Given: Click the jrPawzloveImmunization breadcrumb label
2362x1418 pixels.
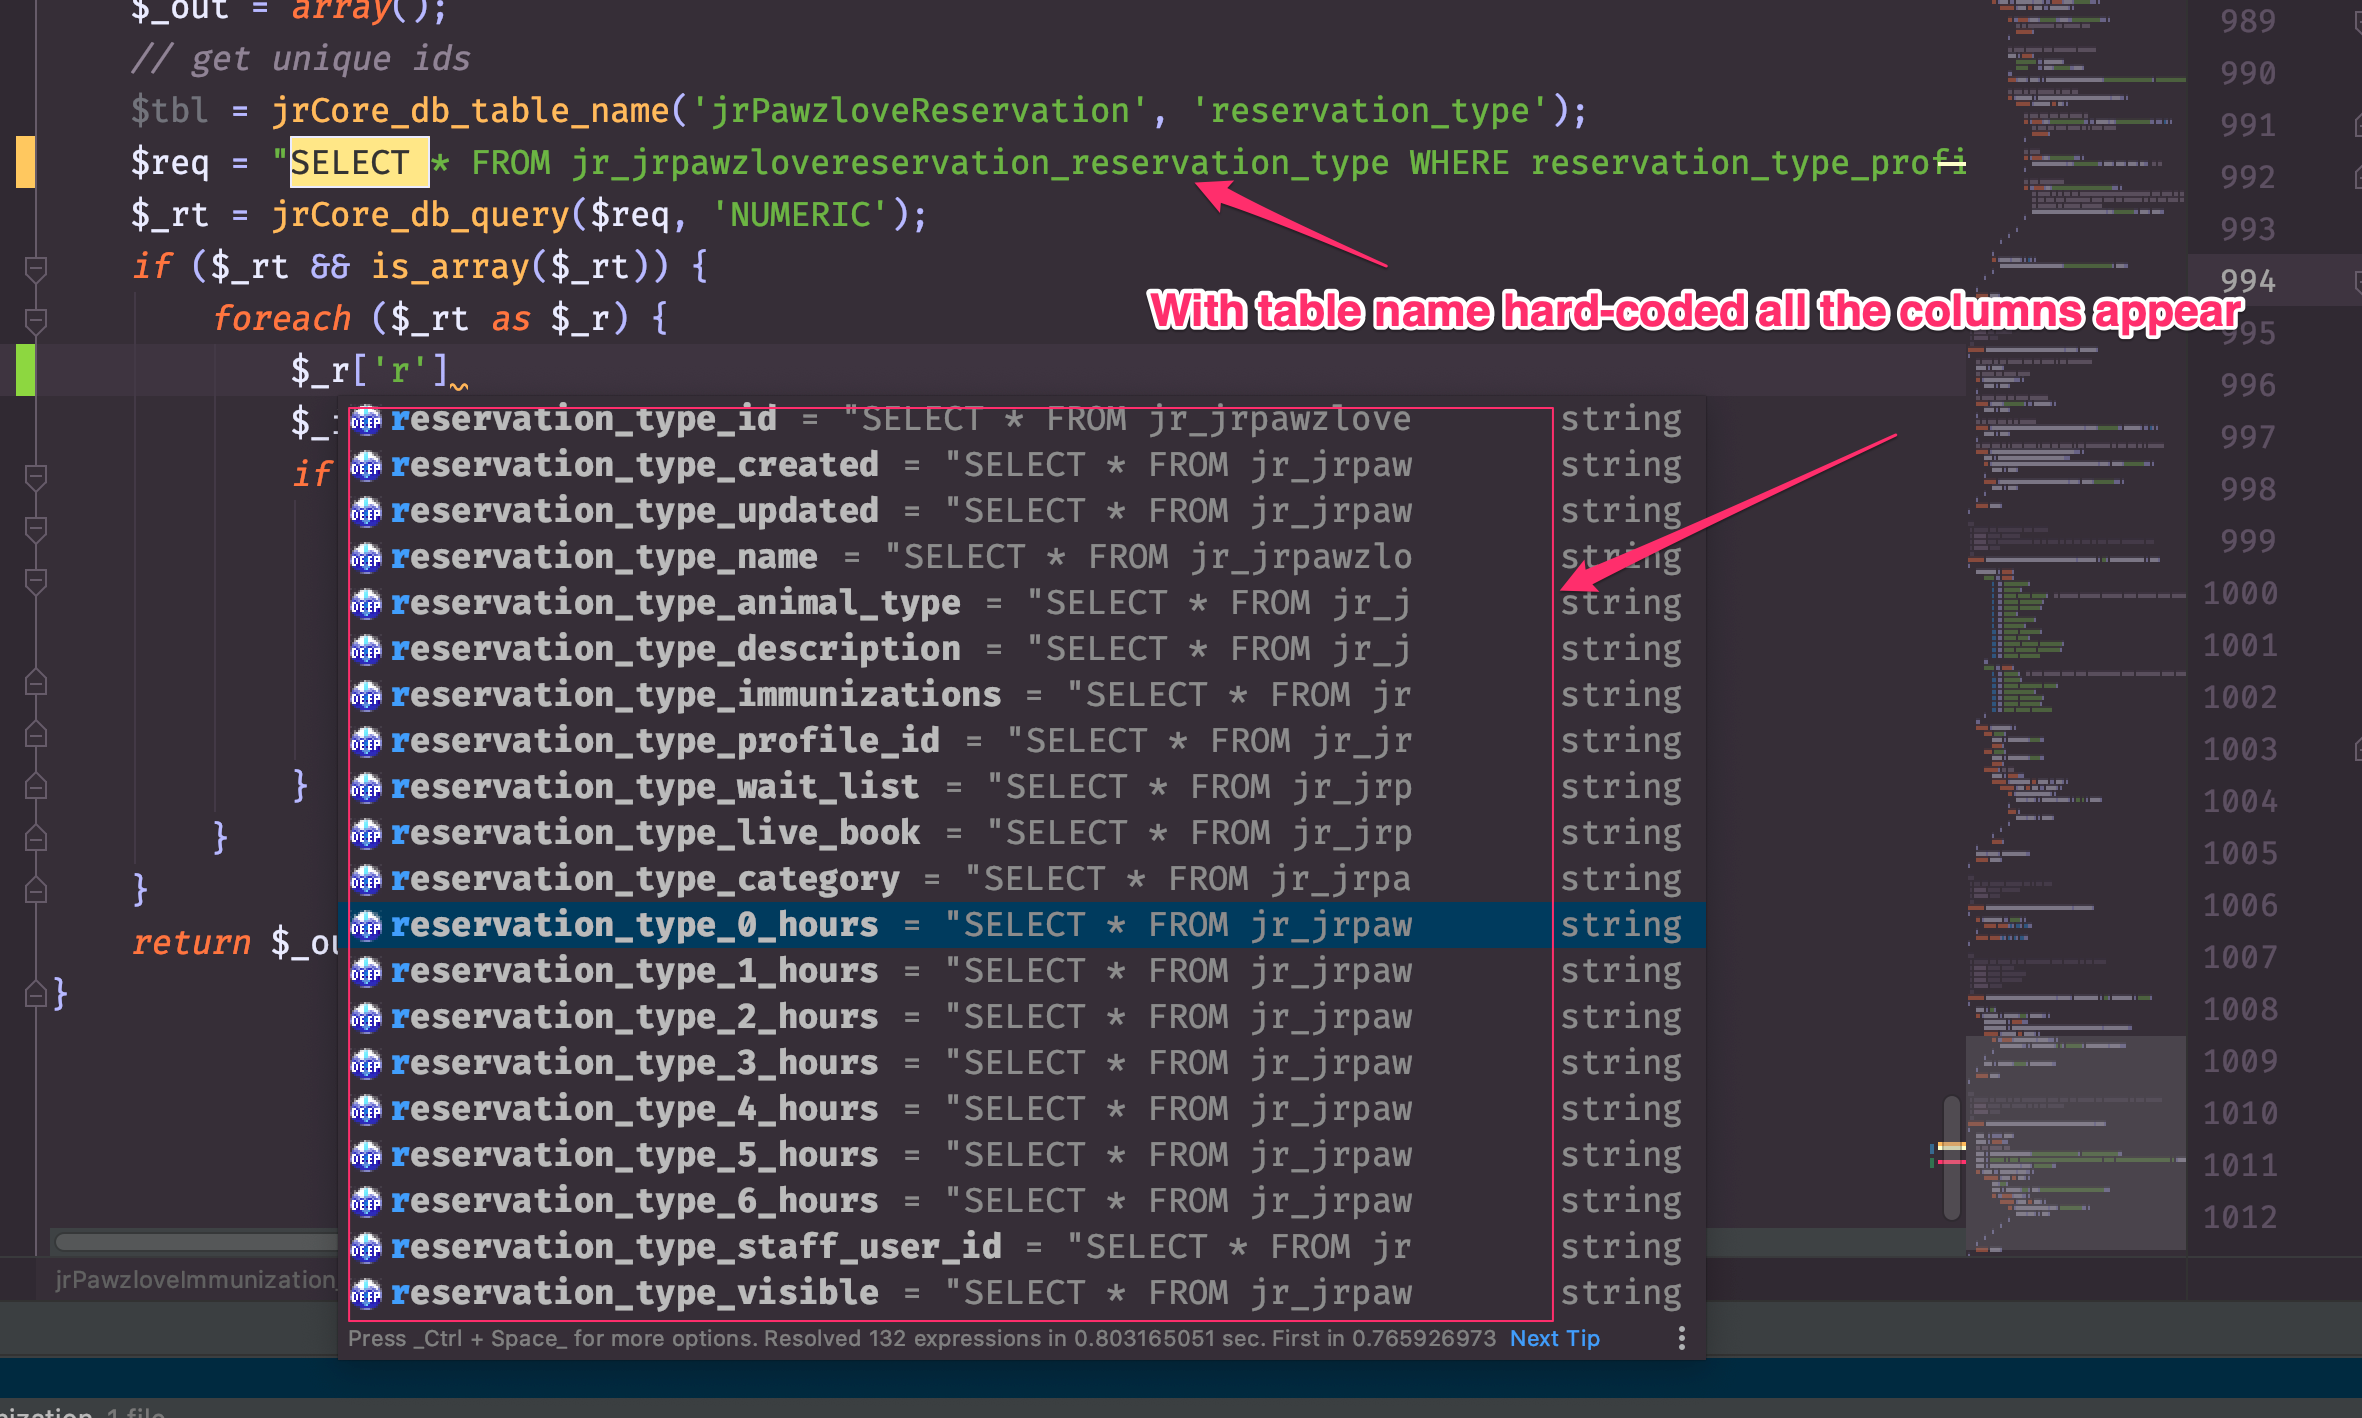Looking at the screenshot, I should (x=195, y=1280).
